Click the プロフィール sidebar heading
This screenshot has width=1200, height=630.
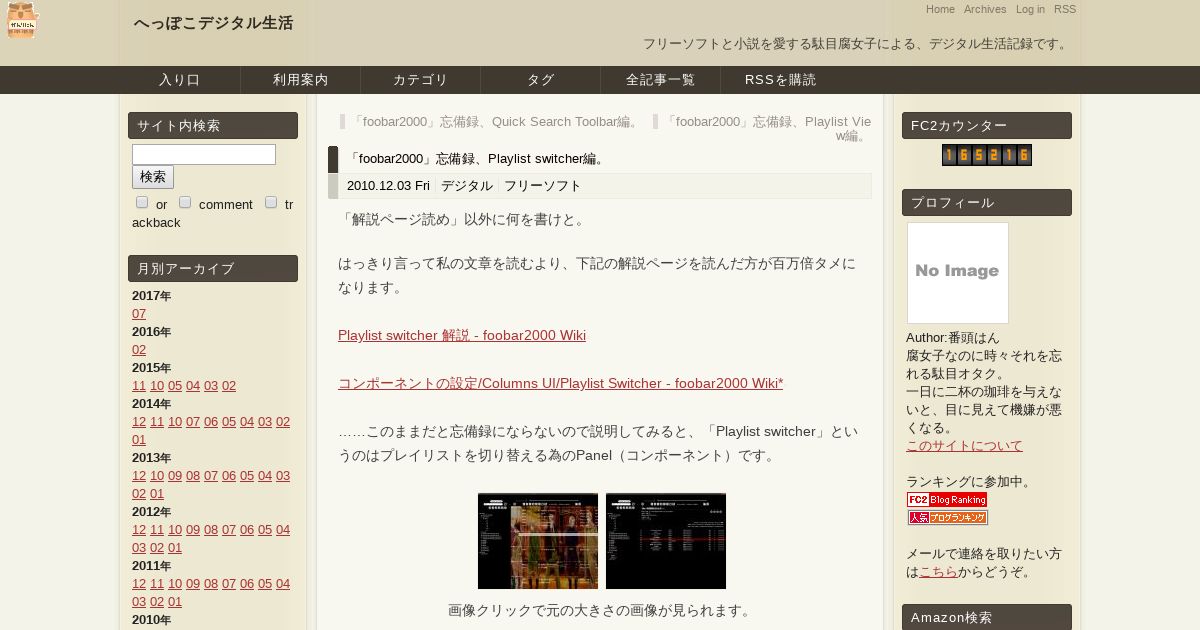(987, 202)
